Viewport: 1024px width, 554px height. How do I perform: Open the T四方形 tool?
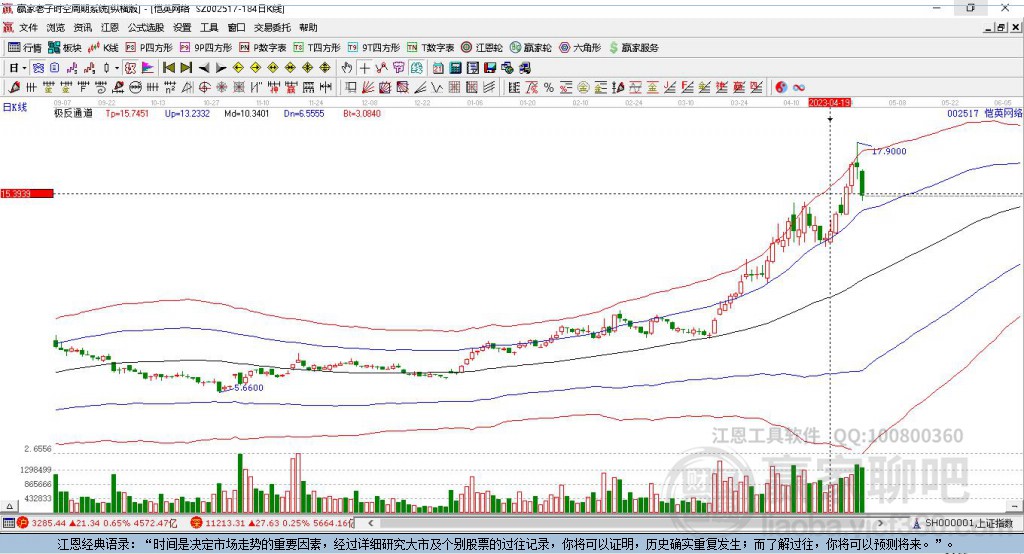pos(317,48)
